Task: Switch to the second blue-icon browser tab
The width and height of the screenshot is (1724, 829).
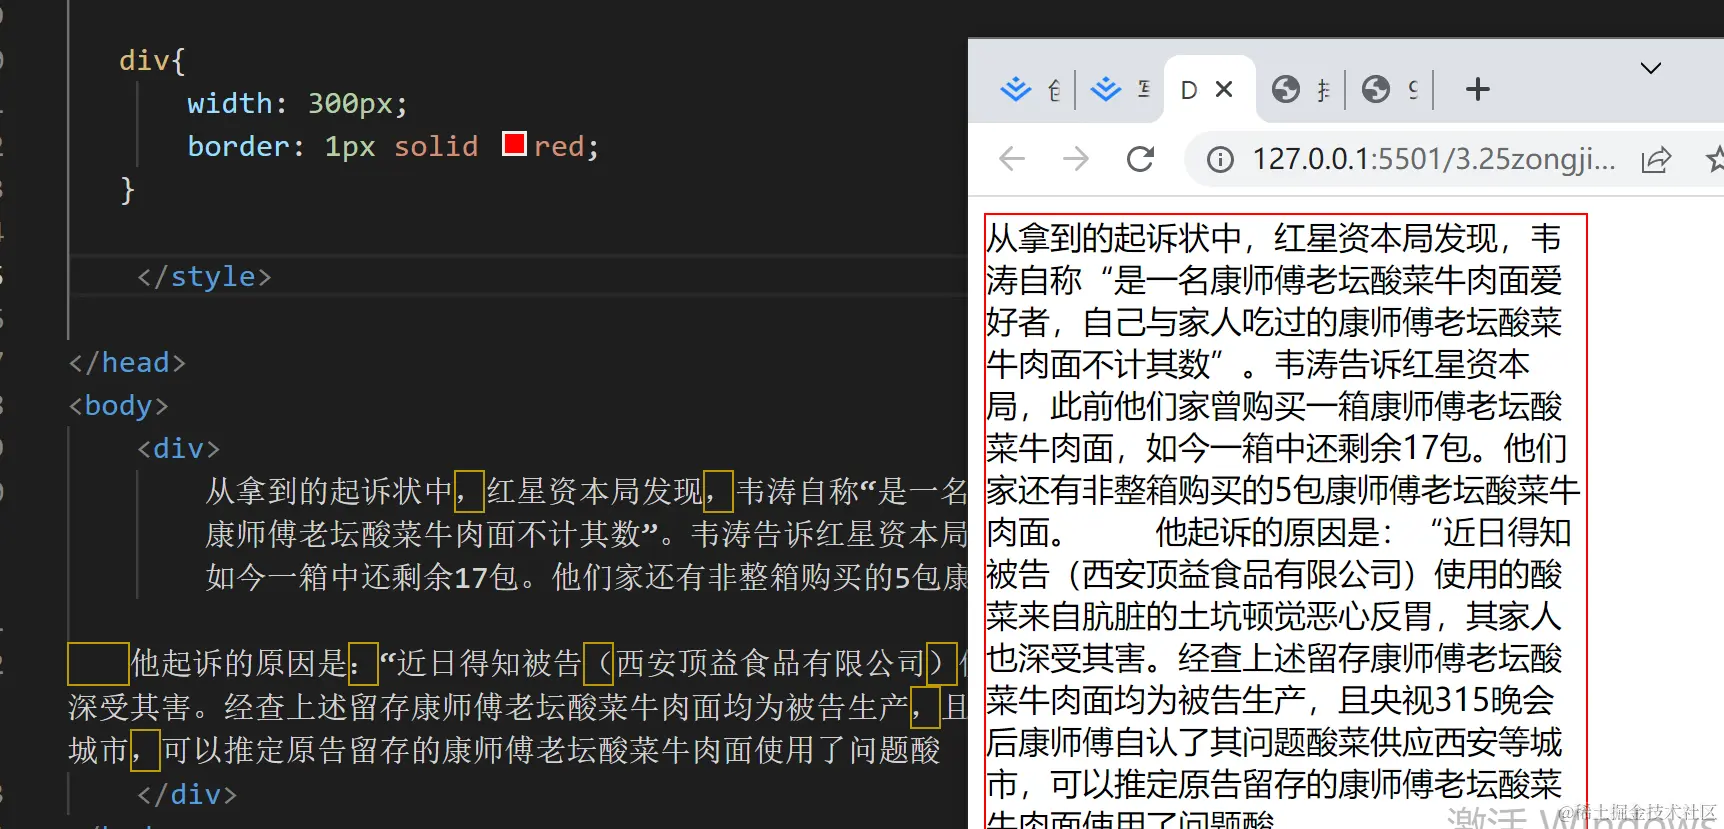Action: pos(1119,90)
